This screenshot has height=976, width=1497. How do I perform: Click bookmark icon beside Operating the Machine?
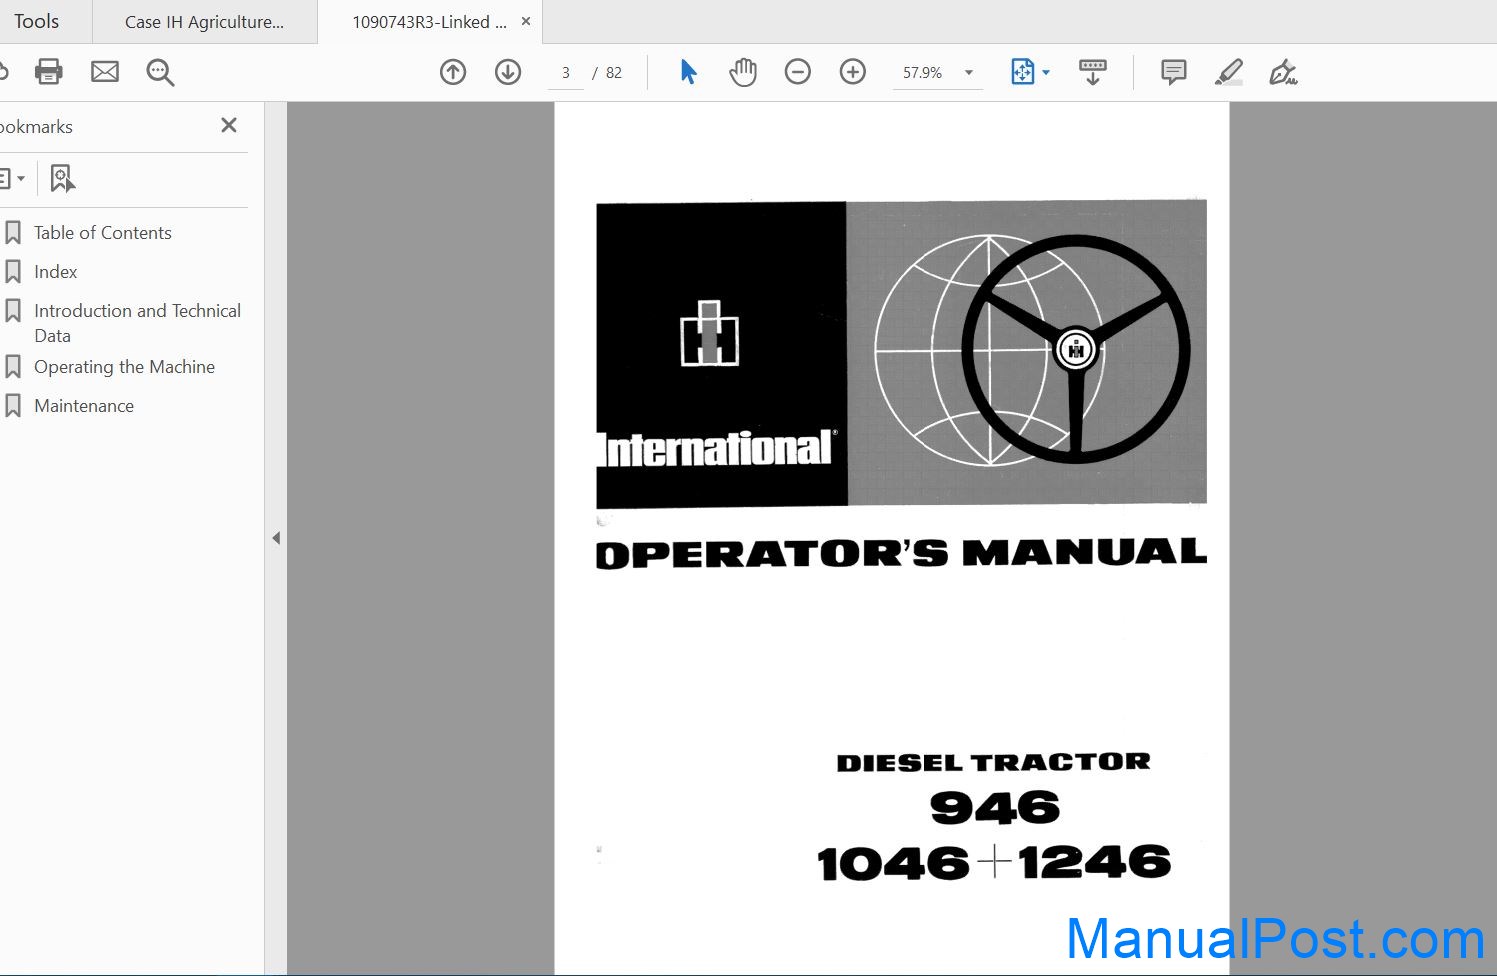pos(13,367)
